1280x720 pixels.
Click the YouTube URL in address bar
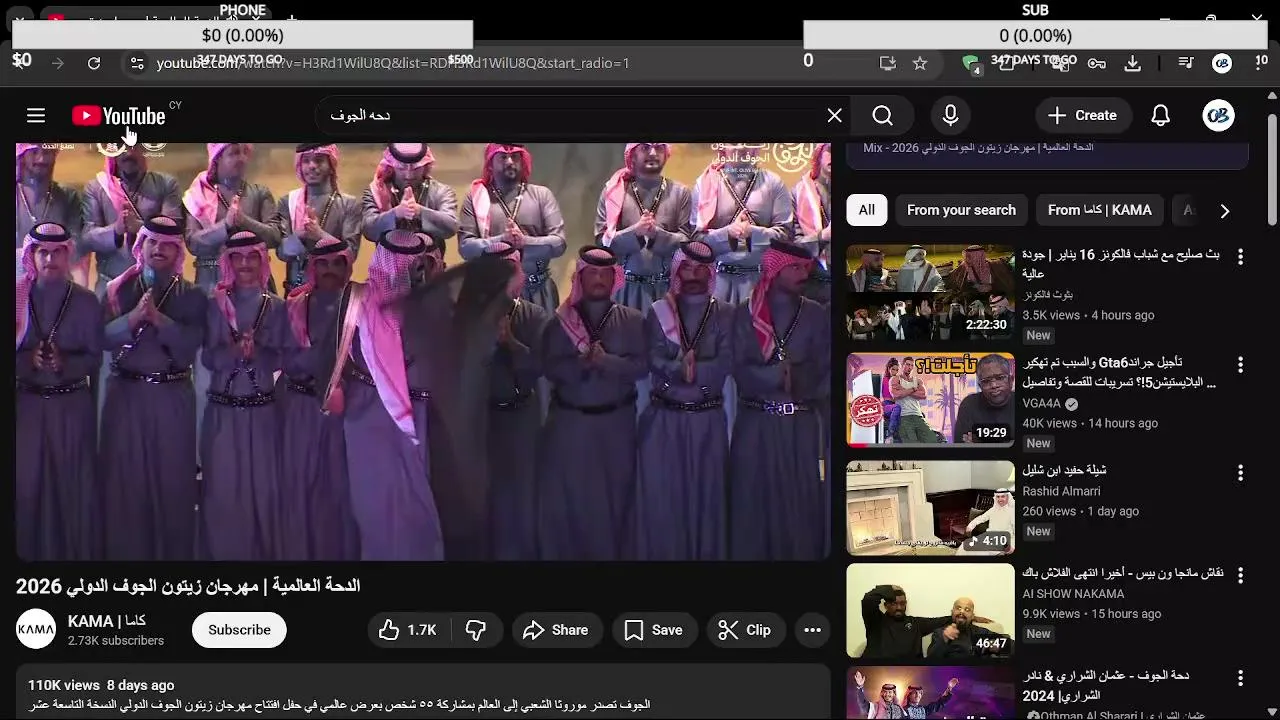click(x=393, y=63)
